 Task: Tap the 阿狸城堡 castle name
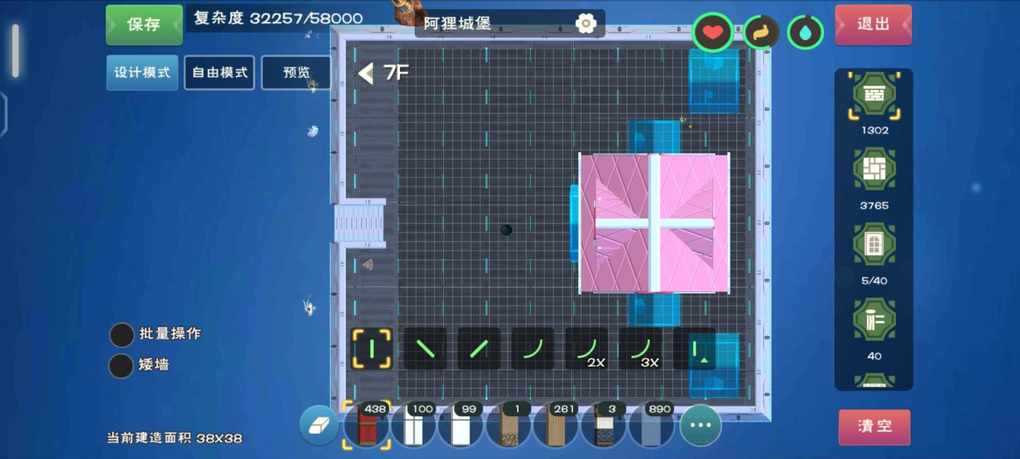point(457,23)
